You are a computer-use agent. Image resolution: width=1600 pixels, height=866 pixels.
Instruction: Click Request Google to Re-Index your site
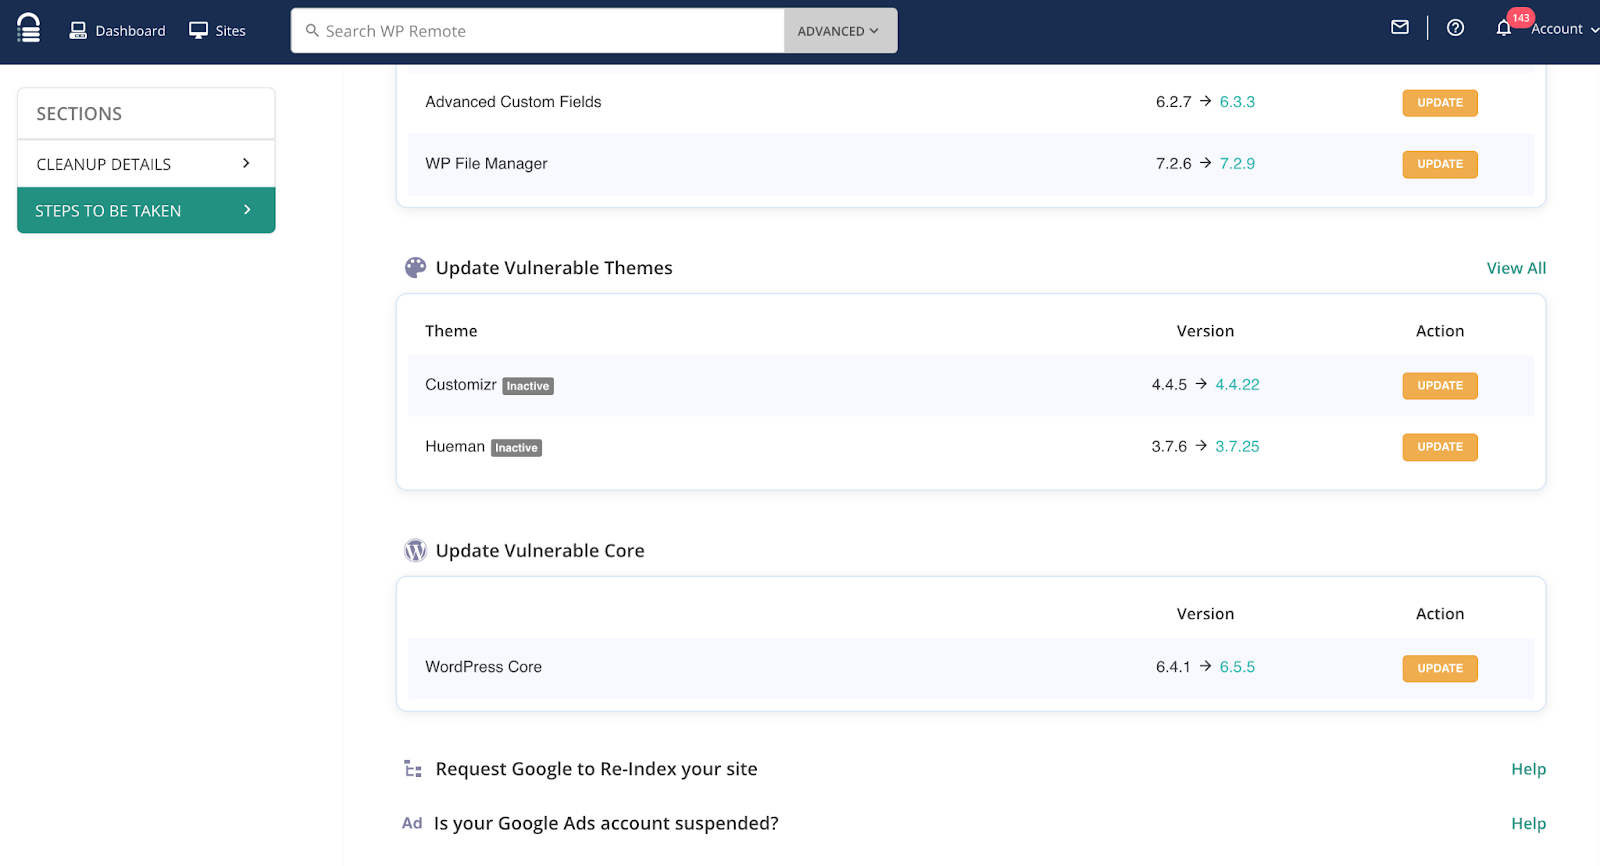(x=596, y=769)
